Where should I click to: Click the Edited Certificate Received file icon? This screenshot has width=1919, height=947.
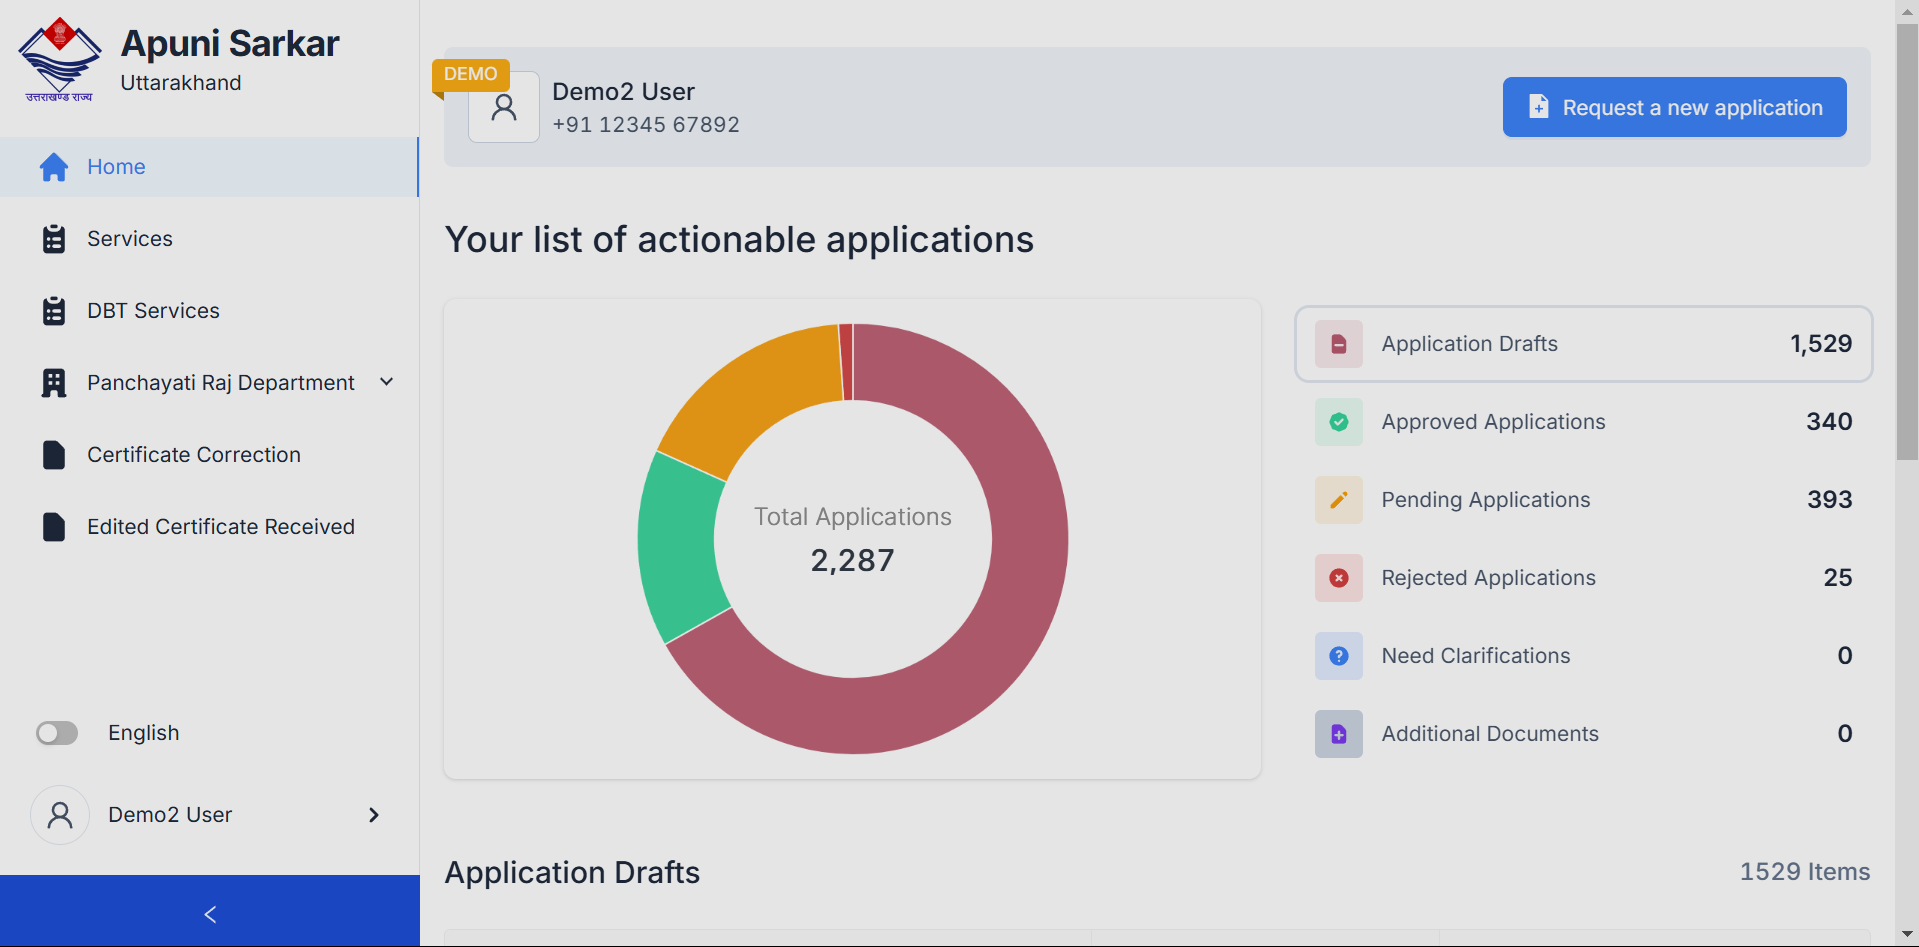[54, 527]
